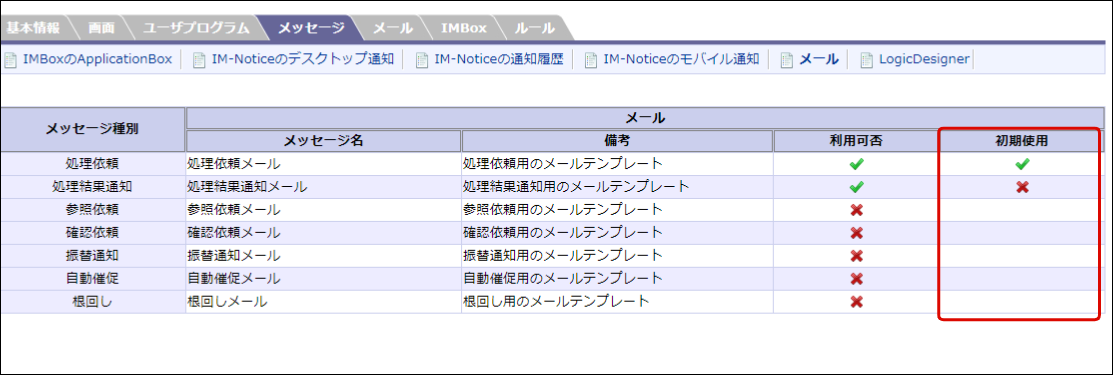The height and width of the screenshot is (375, 1113).
Task: Click remark 参照依頼用のメールテンプレート
Action: coord(563,210)
